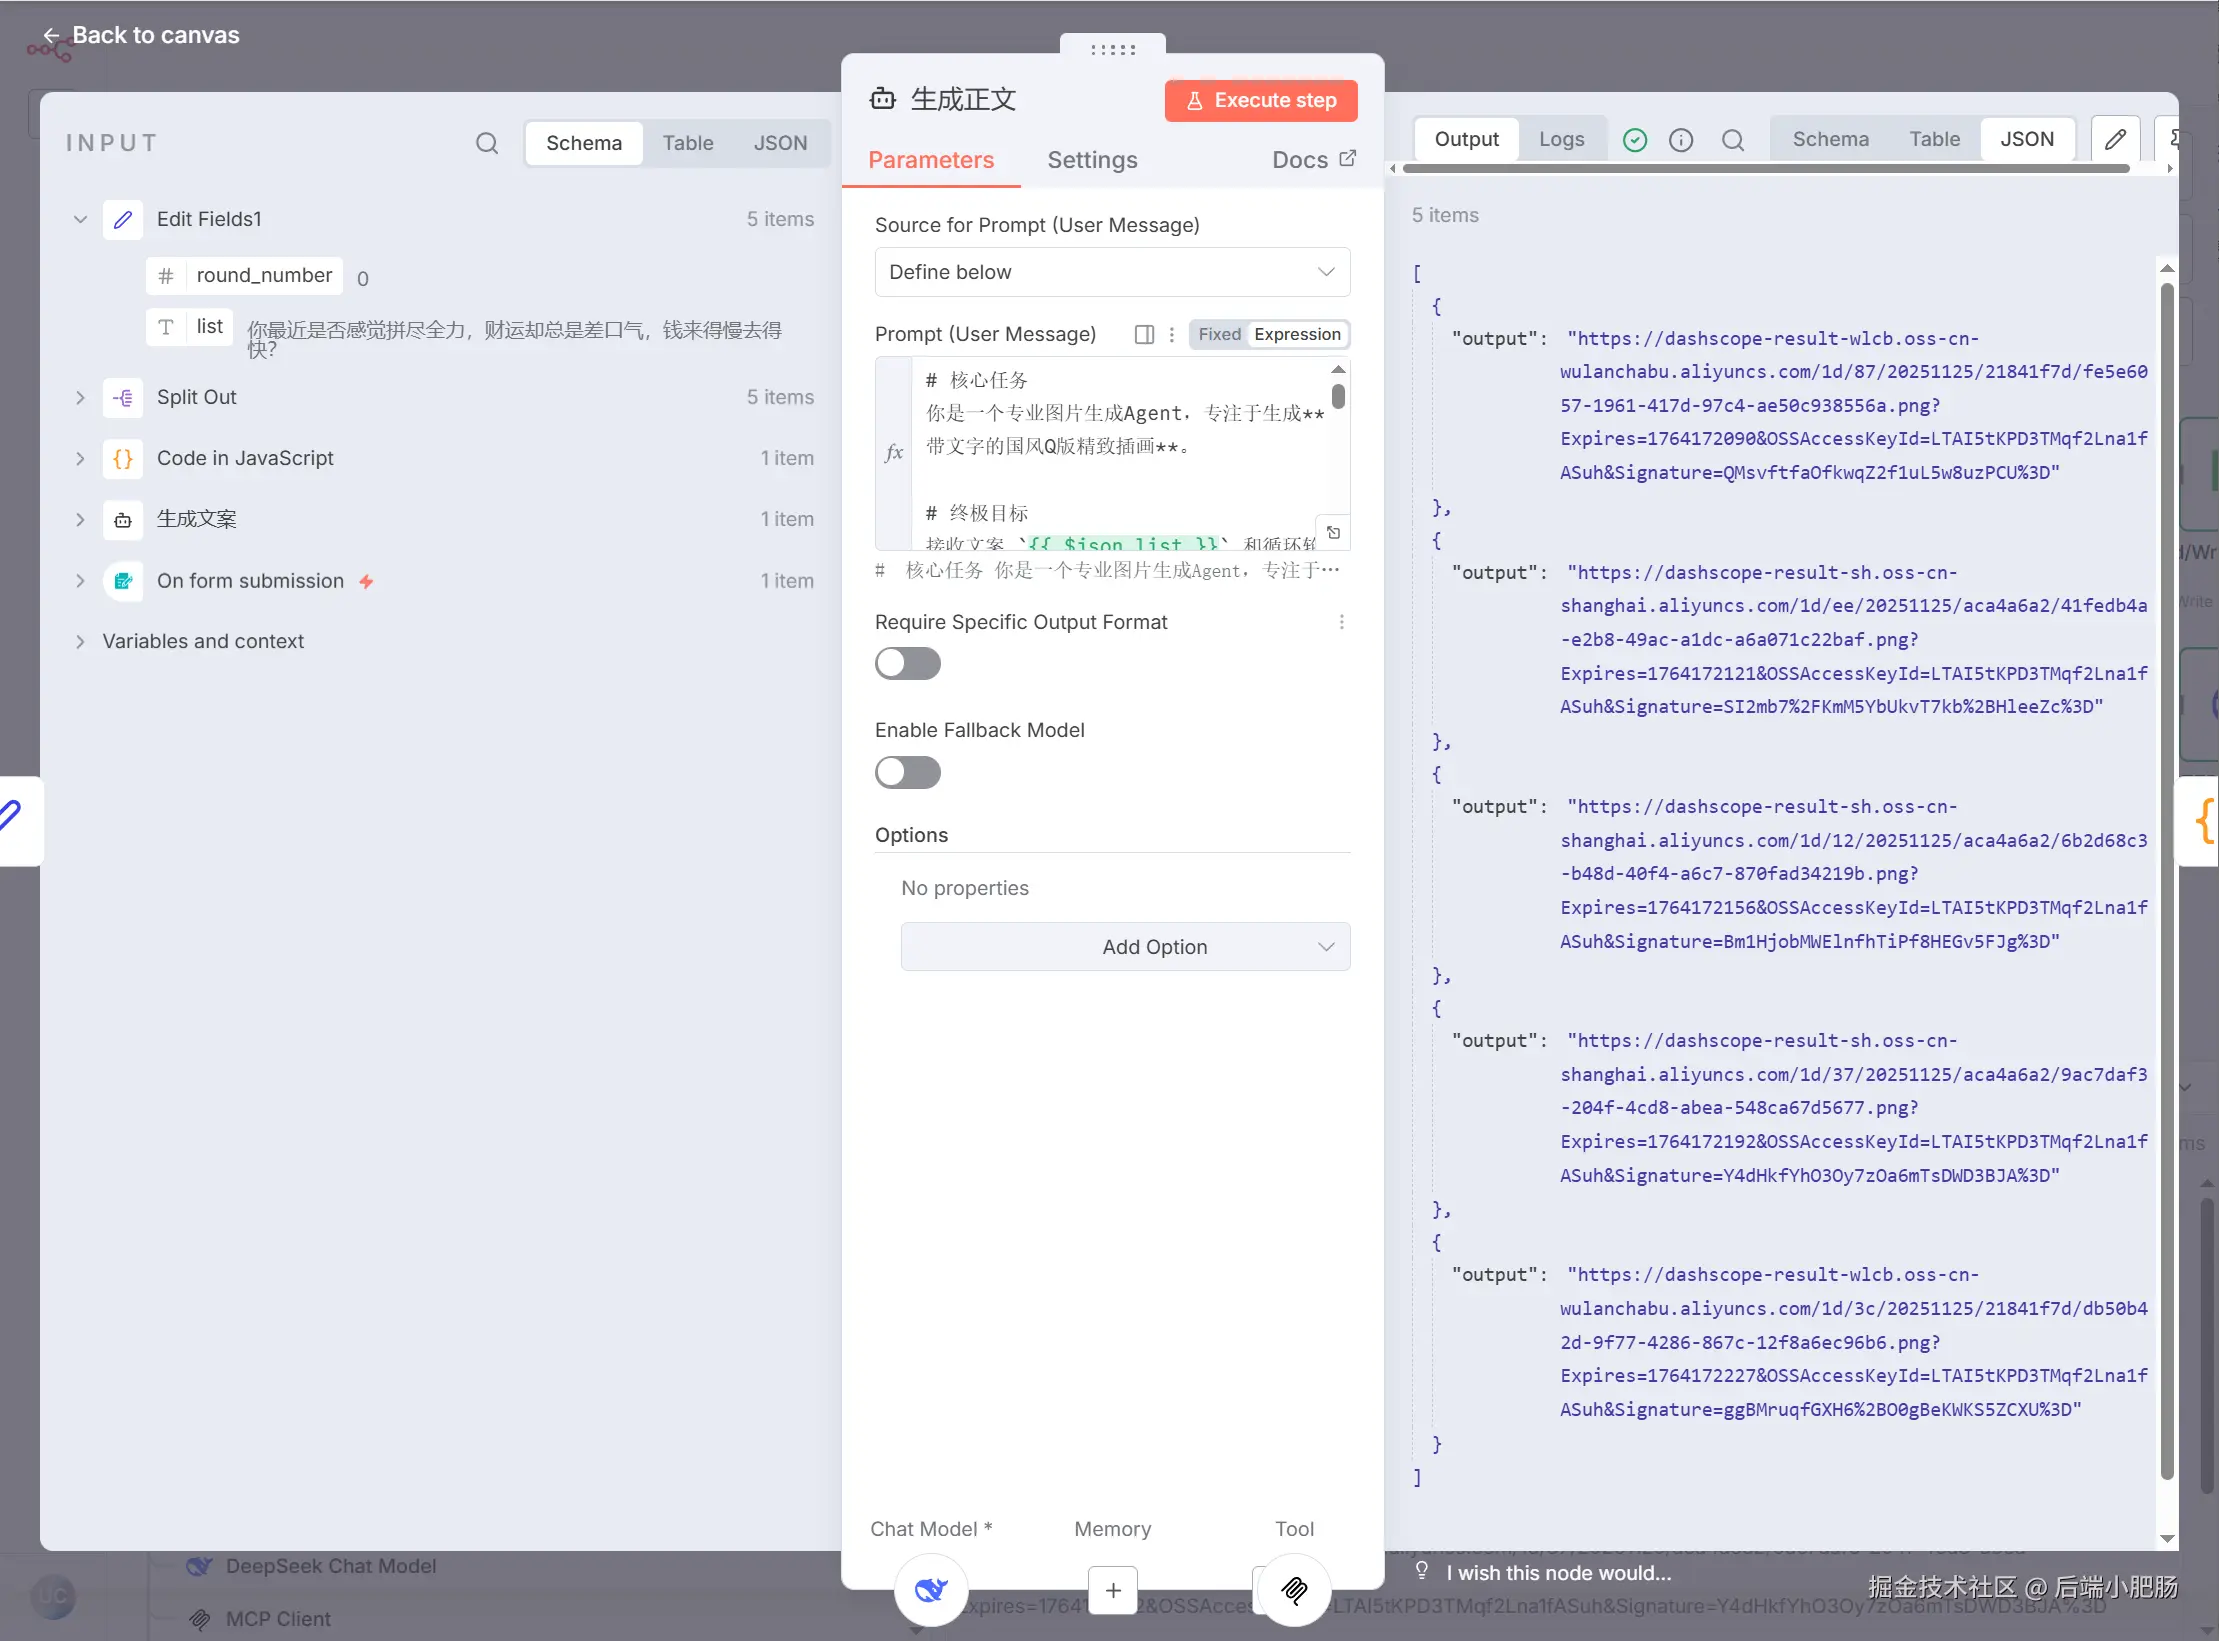Enable the Fallback Model toggle

click(x=907, y=772)
